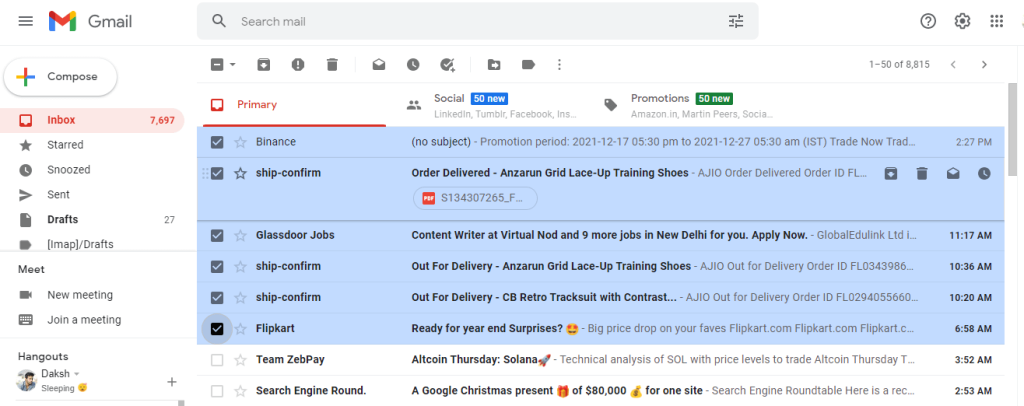Open the [Imap]/Drafts label
Image resolution: width=1024 pixels, height=406 pixels.
tap(92, 244)
